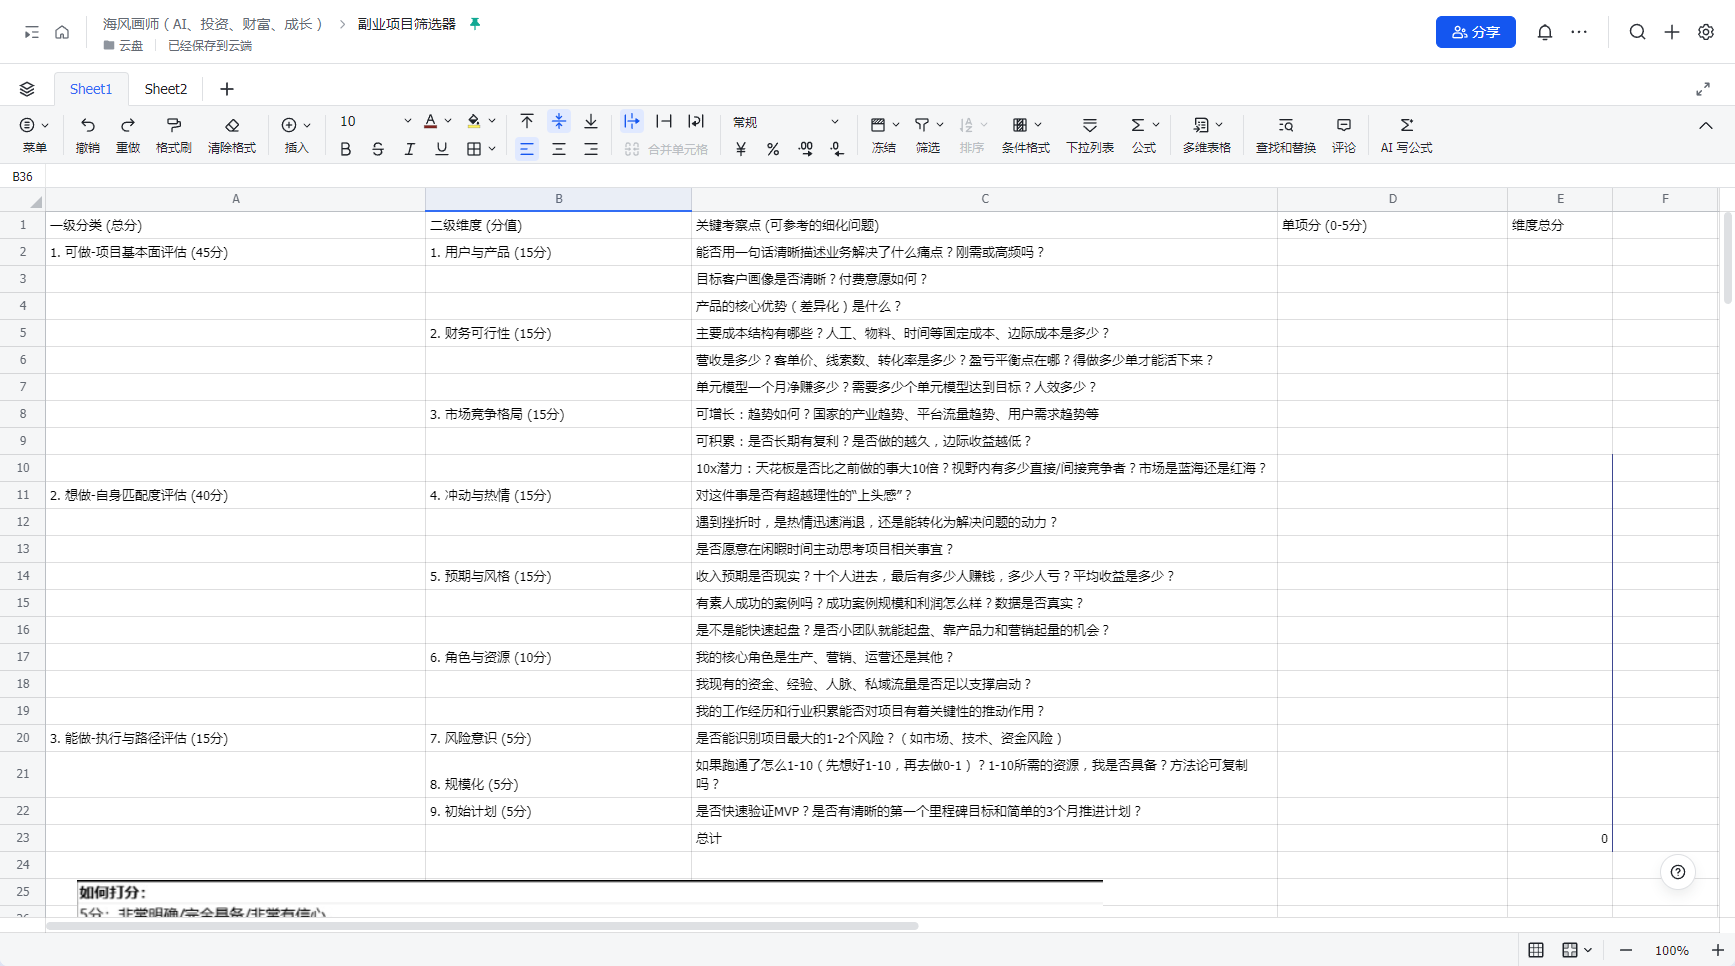This screenshot has width=1735, height=966.
Task: Click the Undo (撤销) icon
Action: pos(88,125)
